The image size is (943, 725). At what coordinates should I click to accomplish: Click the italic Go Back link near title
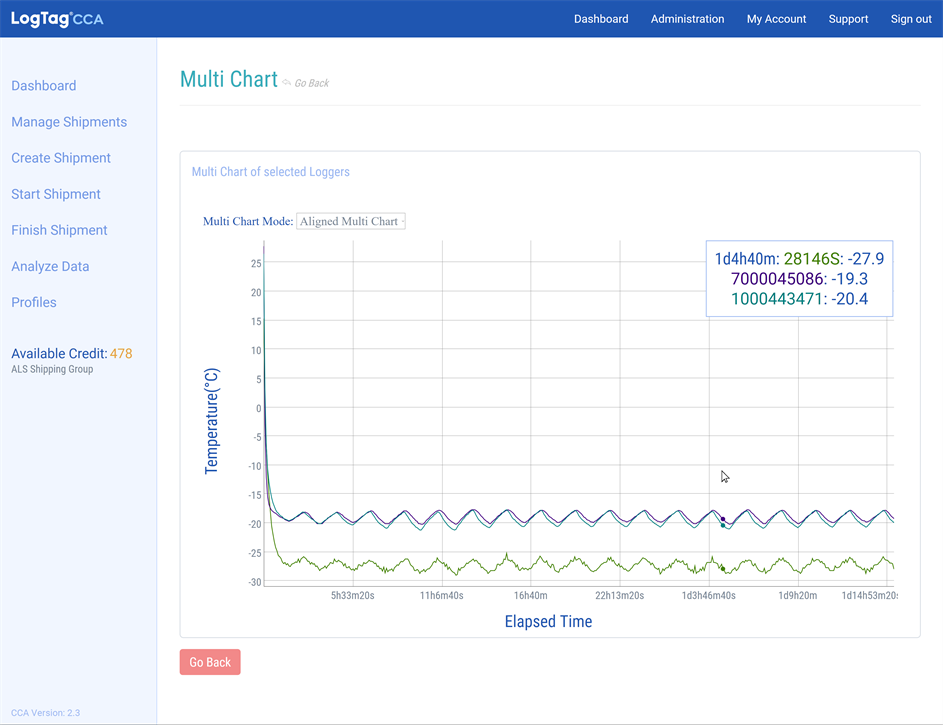[311, 83]
